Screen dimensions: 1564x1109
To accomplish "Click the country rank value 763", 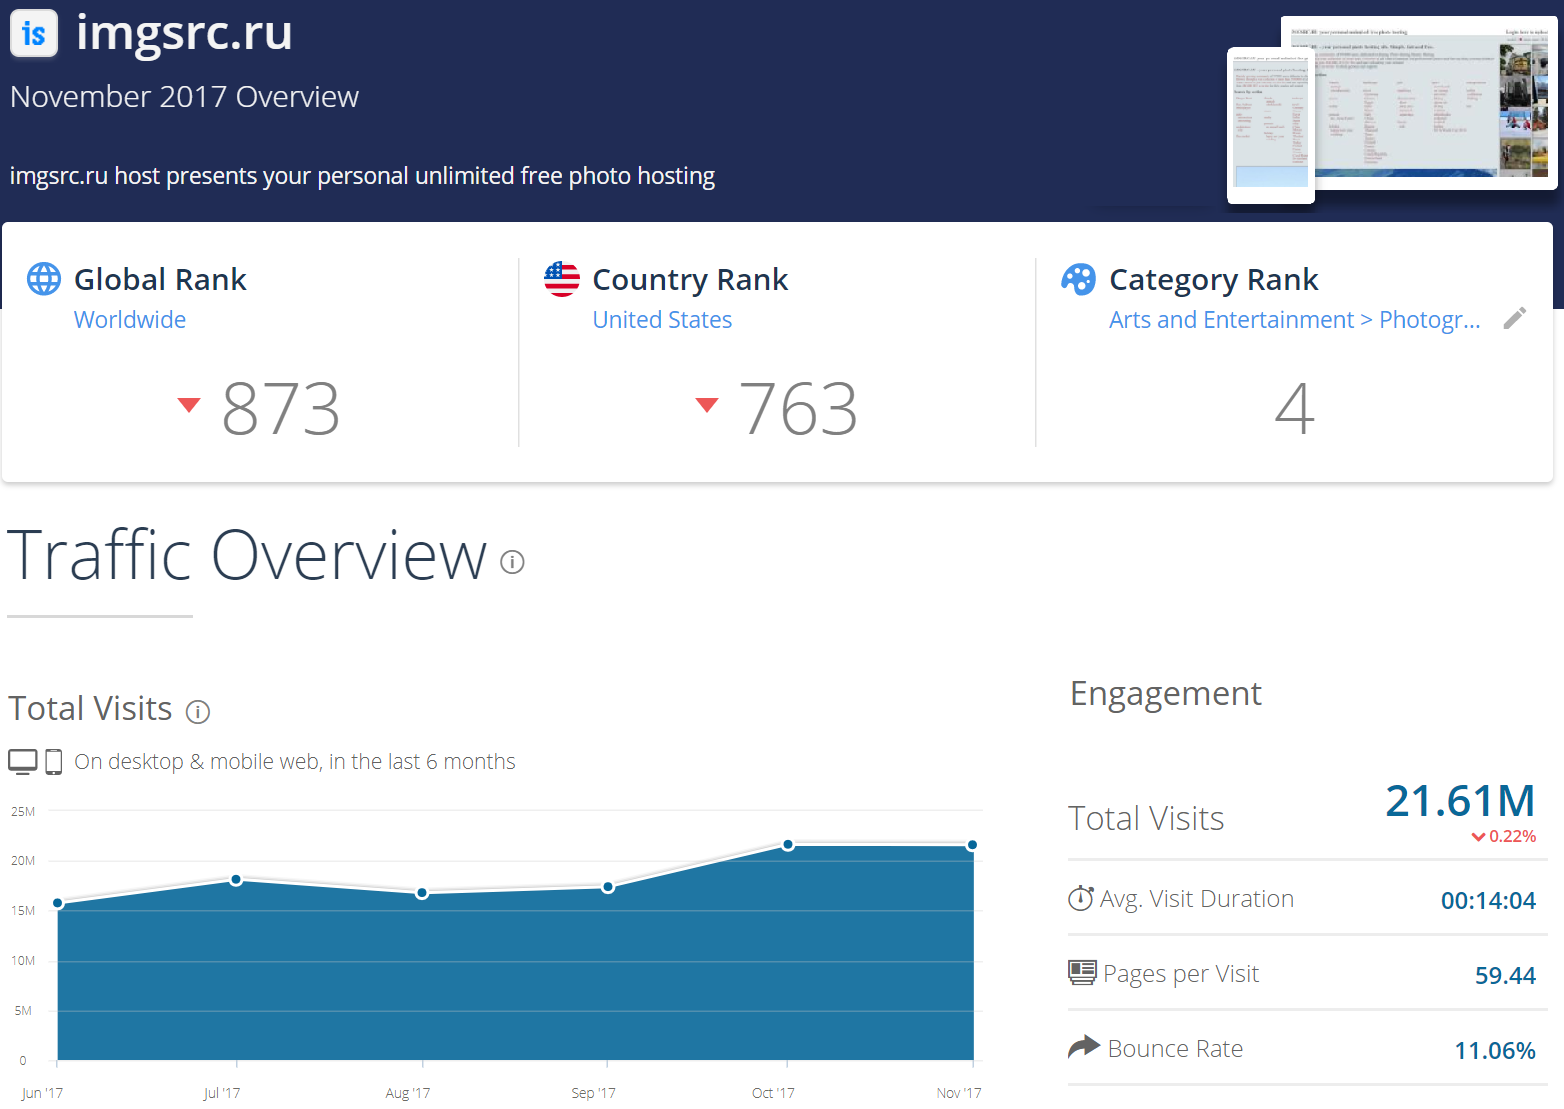I will [x=798, y=409].
